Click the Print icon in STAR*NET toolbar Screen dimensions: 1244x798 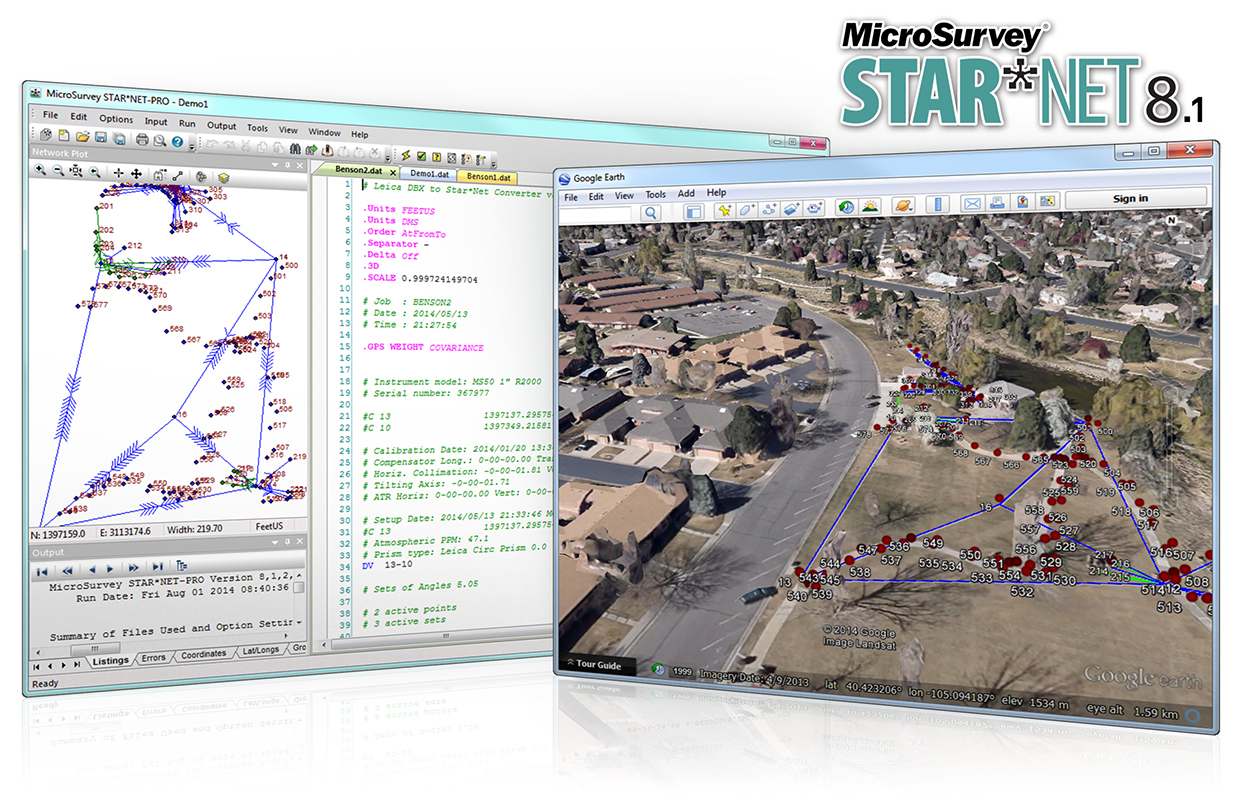pos(142,139)
